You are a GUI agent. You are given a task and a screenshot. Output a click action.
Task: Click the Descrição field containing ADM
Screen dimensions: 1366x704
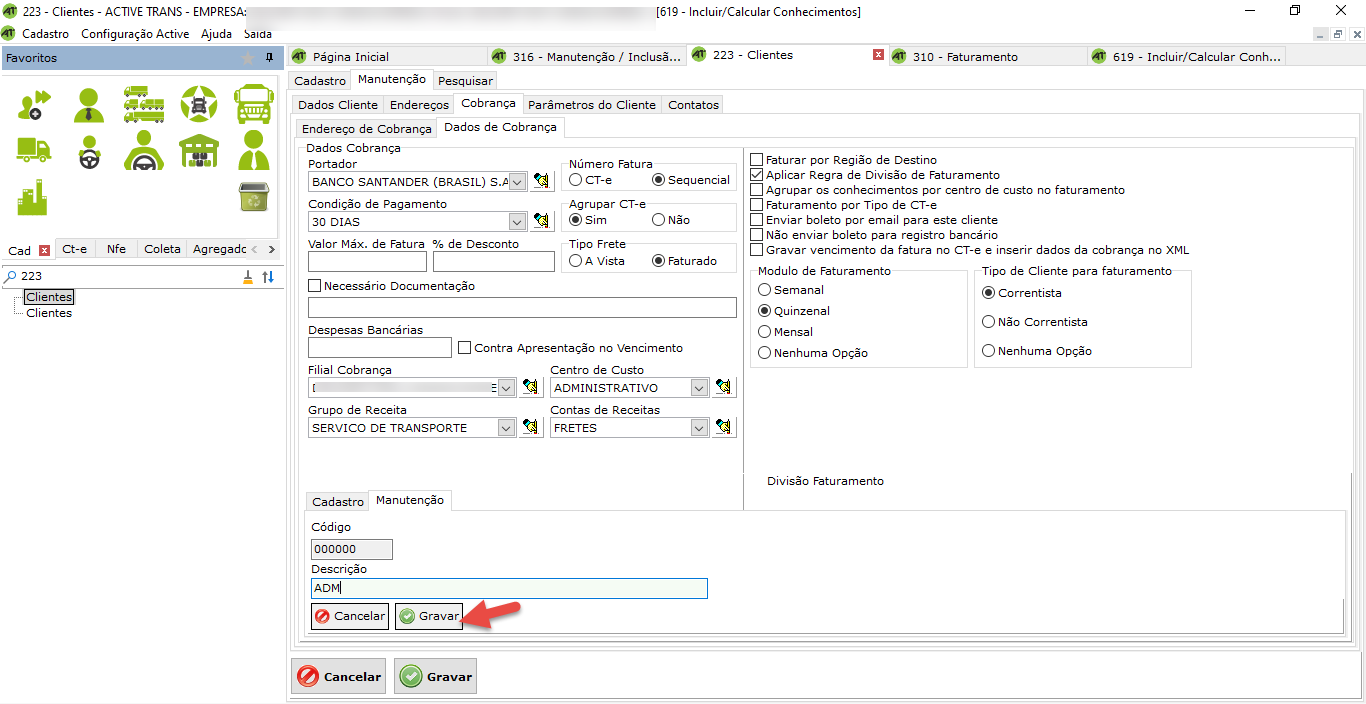509,588
